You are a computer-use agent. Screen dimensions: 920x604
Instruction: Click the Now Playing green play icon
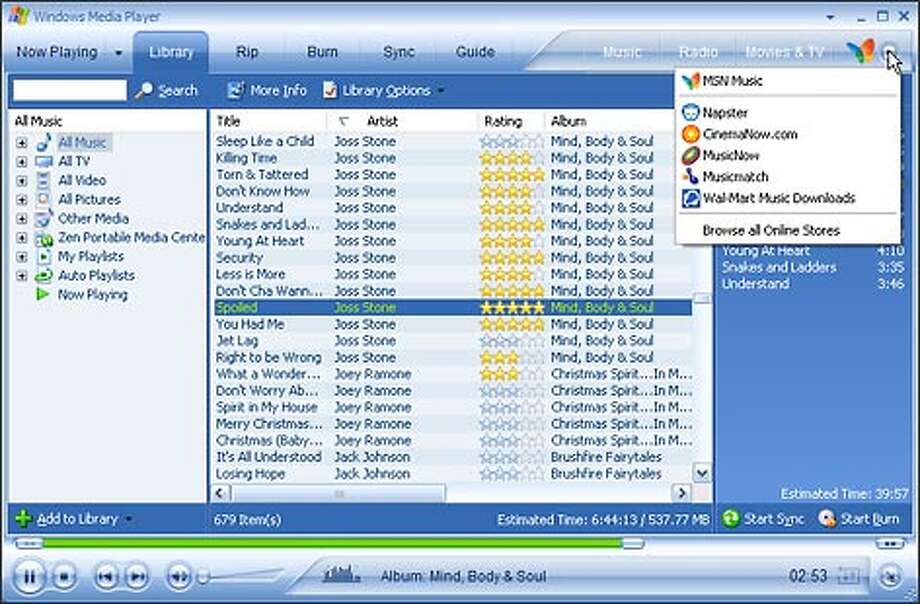point(45,294)
